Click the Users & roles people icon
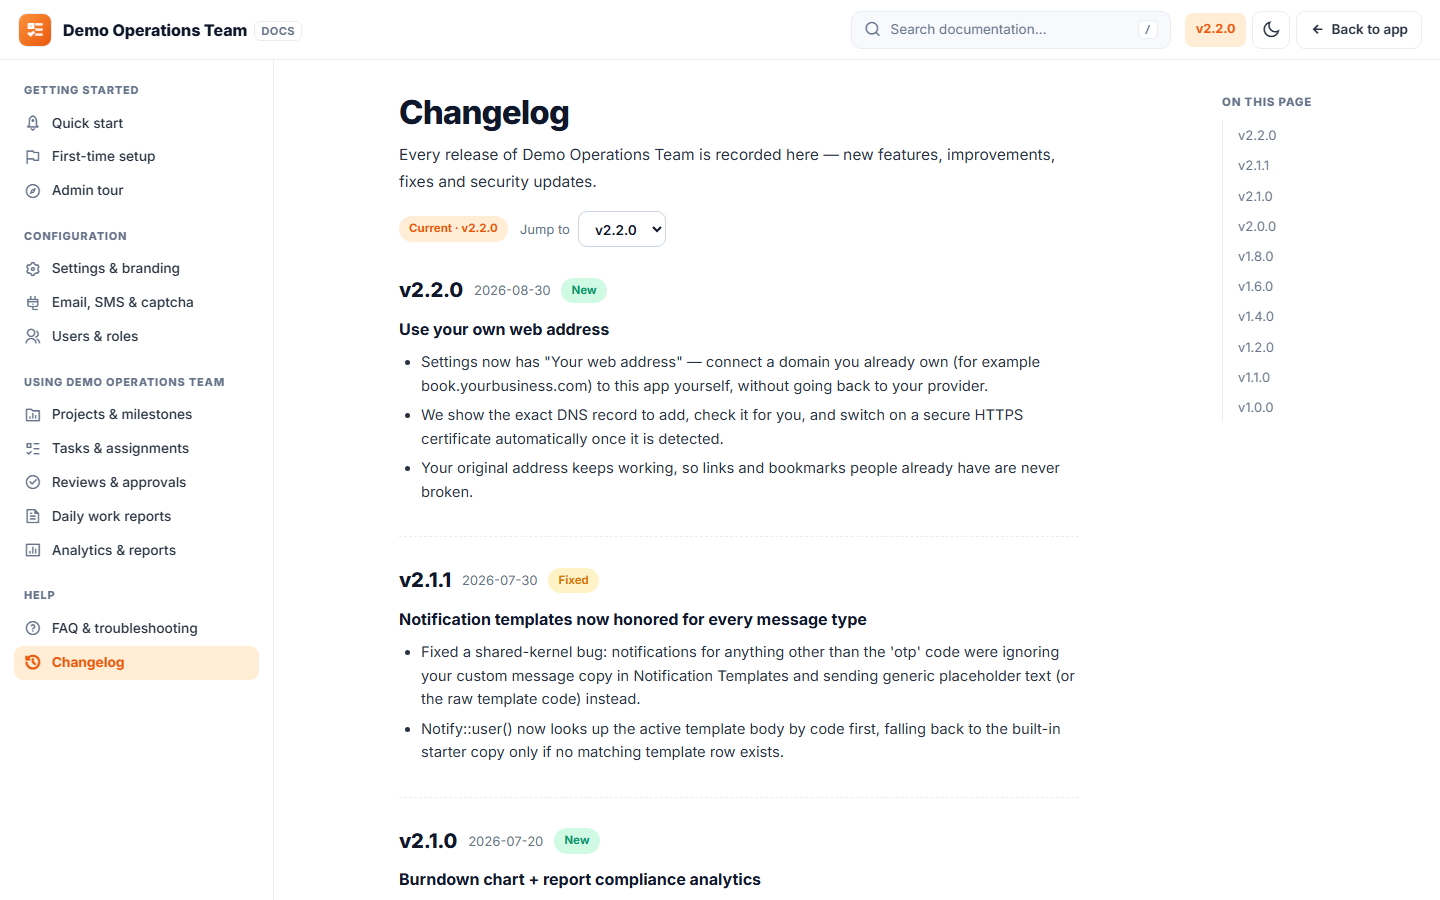This screenshot has width=1440, height=900. pyautogui.click(x=33, y=337)
